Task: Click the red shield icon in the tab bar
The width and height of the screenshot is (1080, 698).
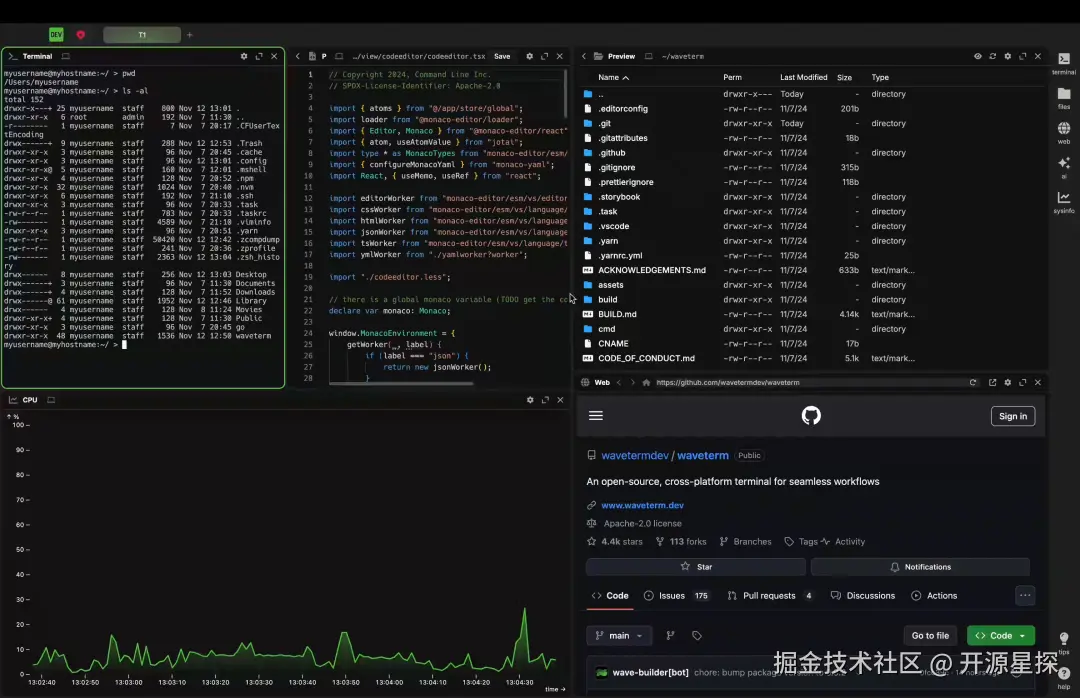Action: click(x=81, y=34)
